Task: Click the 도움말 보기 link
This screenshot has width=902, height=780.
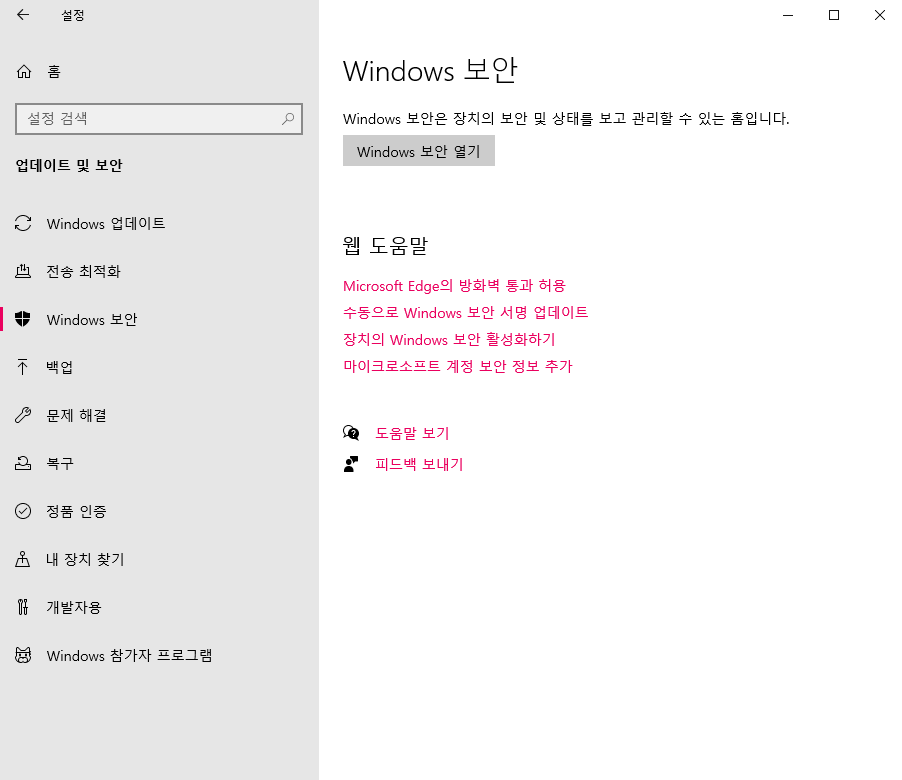Action: pos(412,433)
